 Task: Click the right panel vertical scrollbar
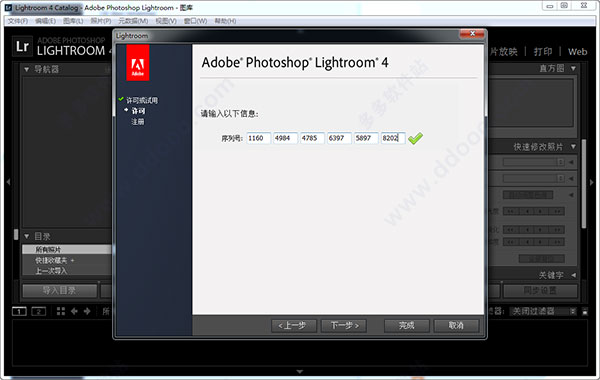coord(584,184)
